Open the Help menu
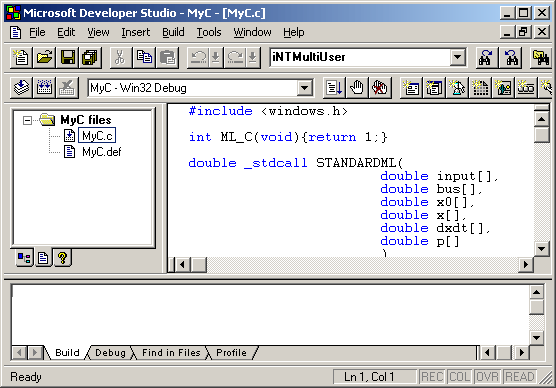 coord(293,32)
